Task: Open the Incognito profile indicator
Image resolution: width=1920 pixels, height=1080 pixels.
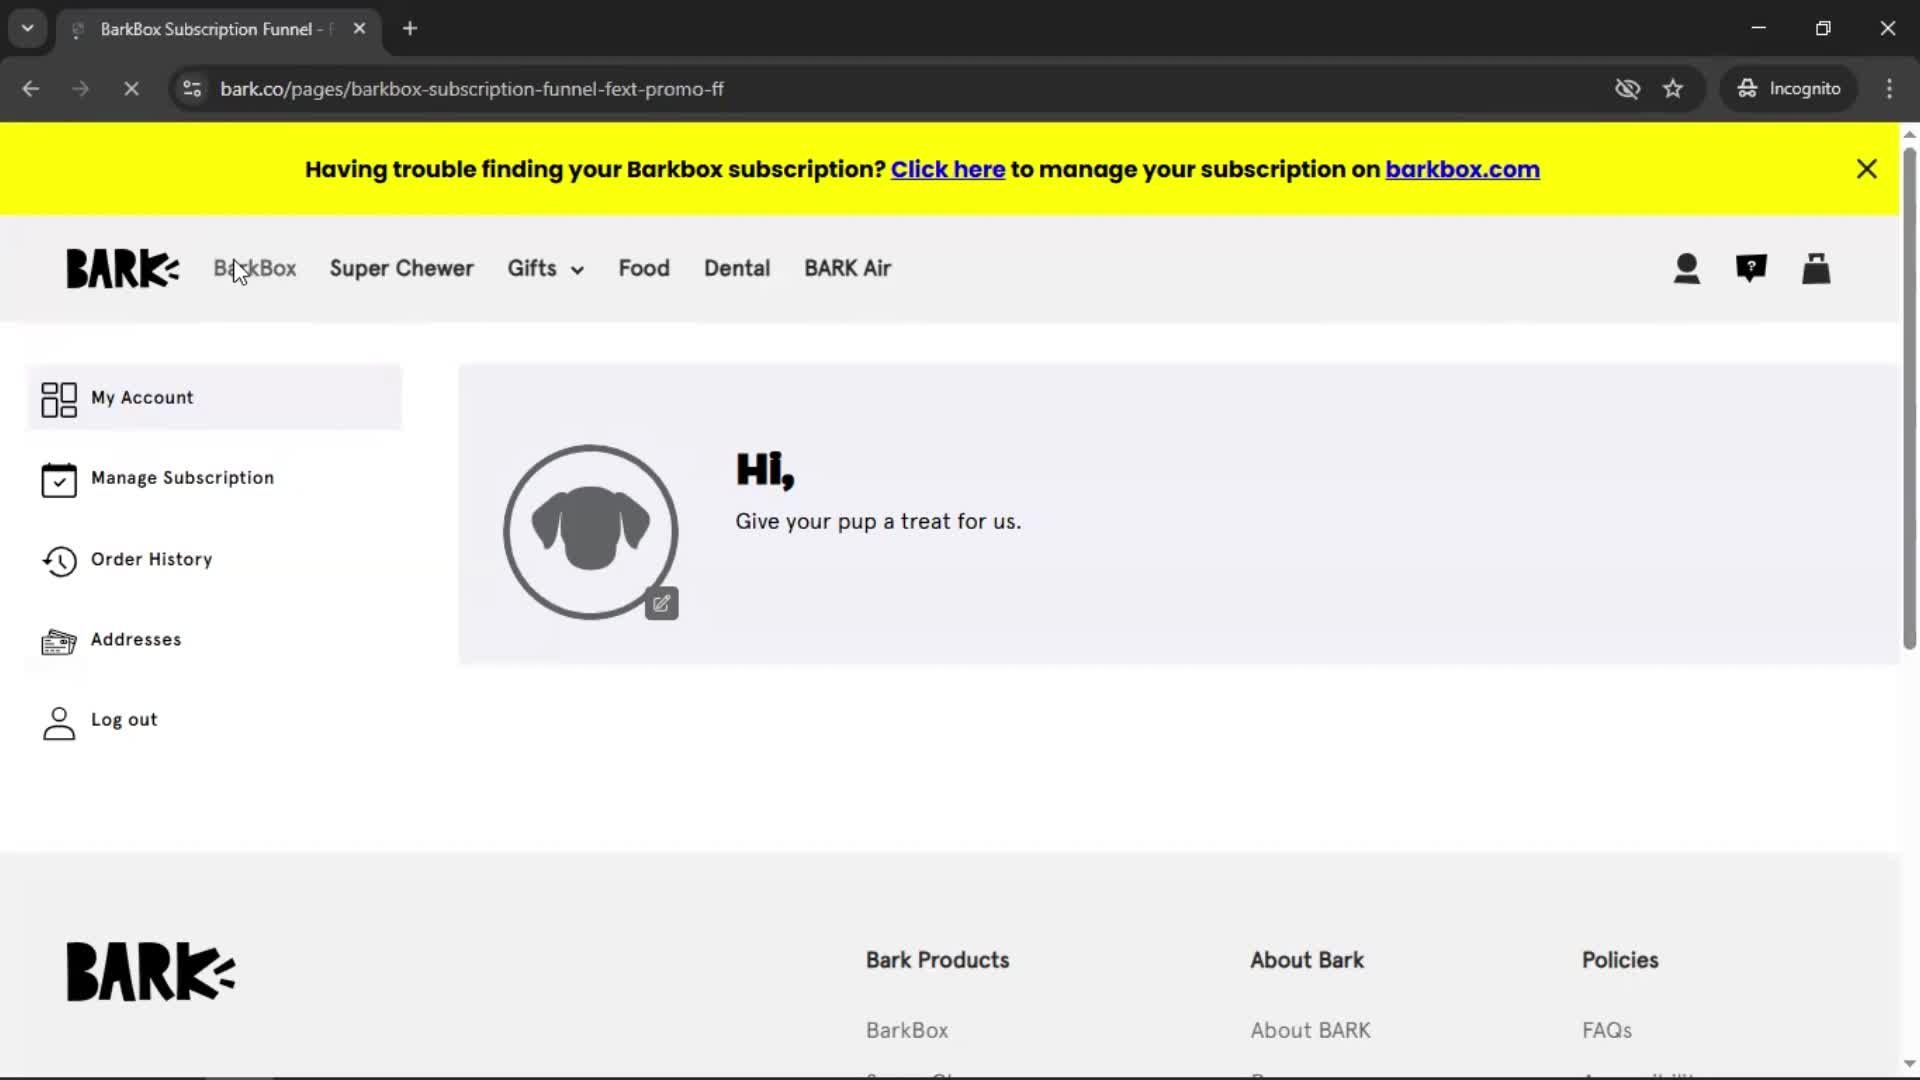Action: [x=1789, y=88]
